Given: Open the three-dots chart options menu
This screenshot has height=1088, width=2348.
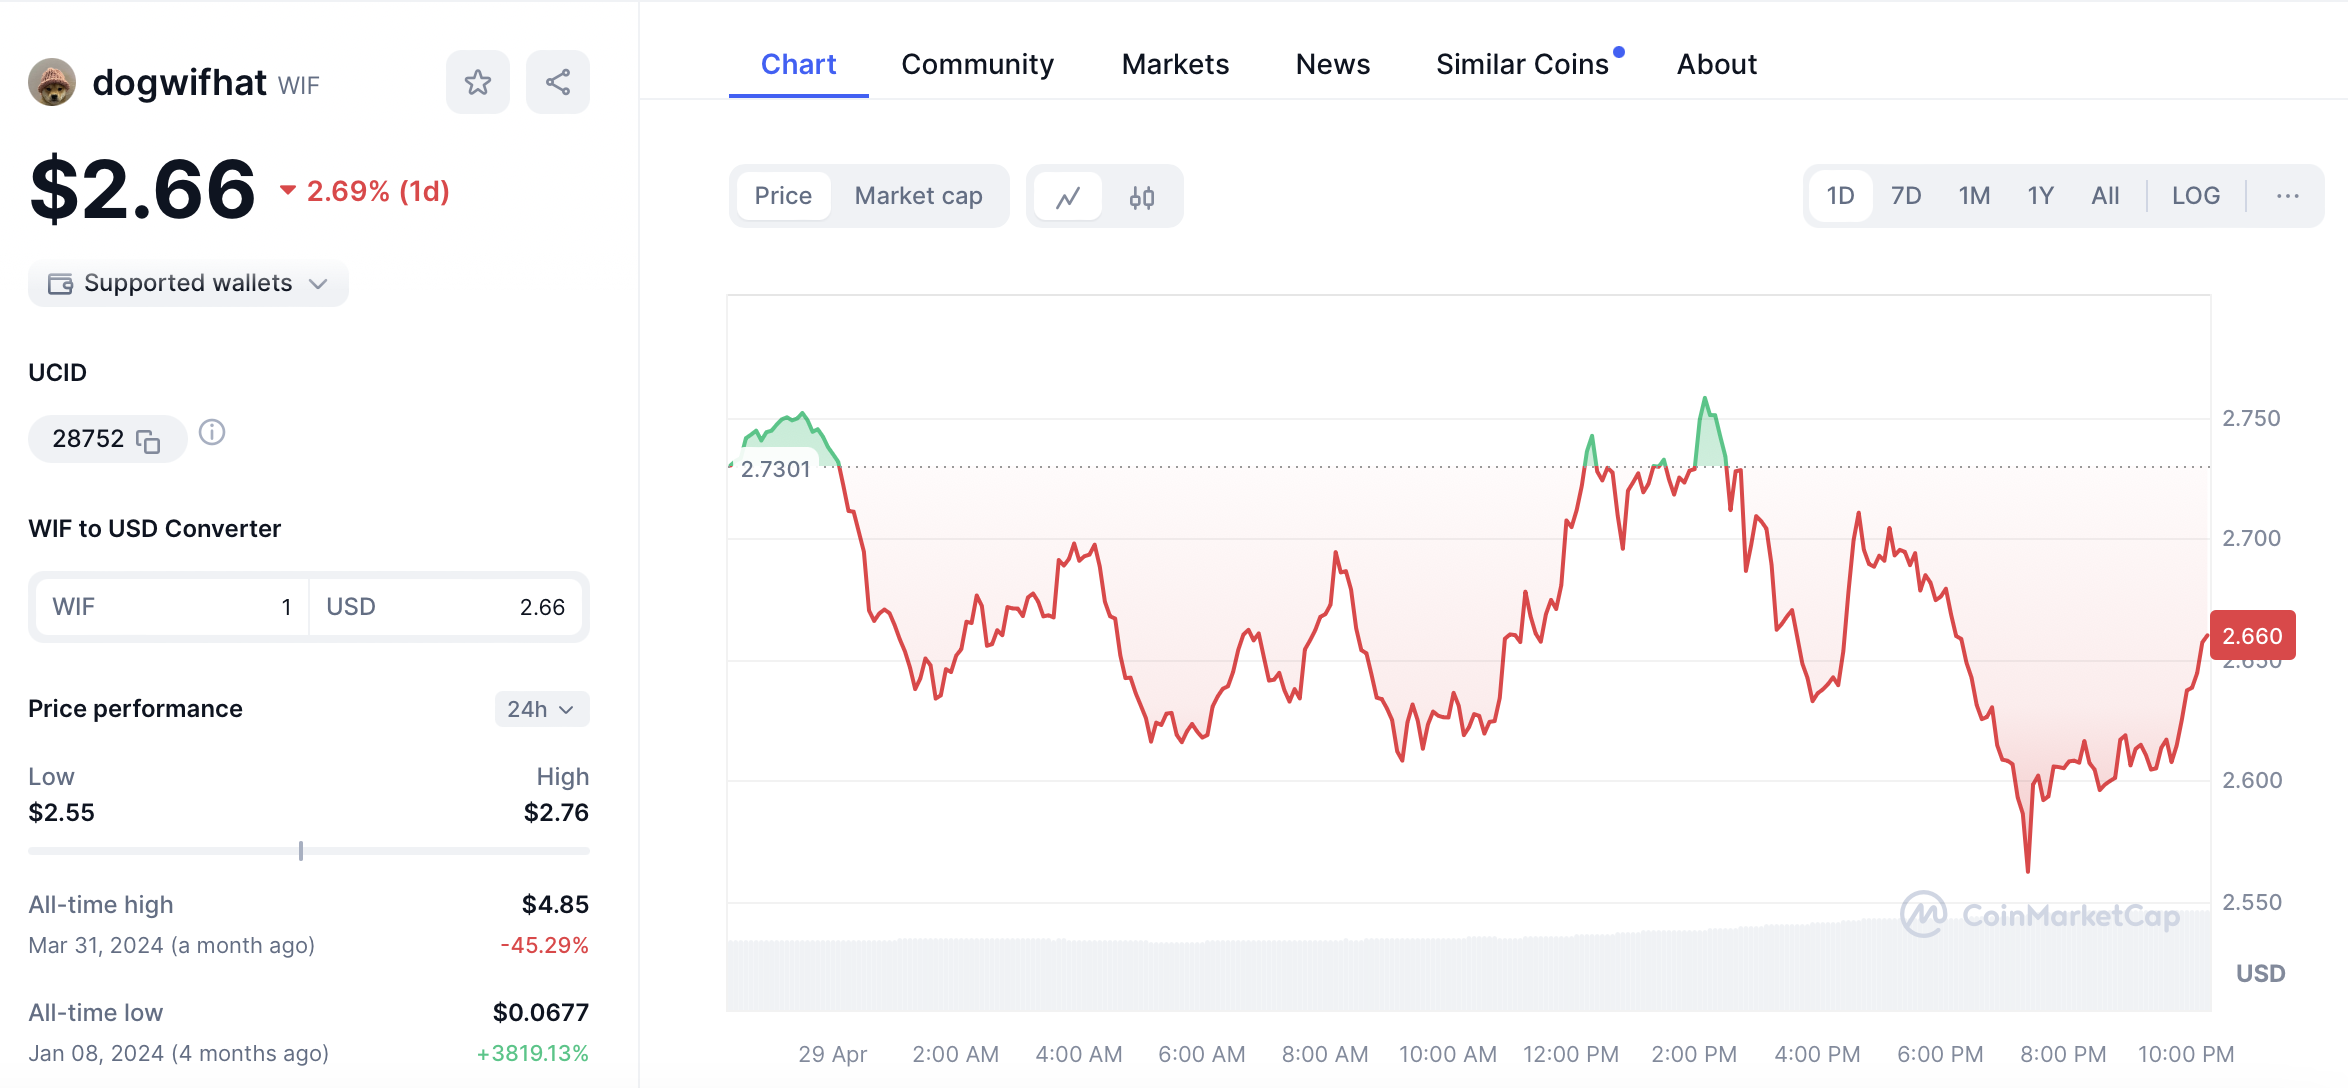Looking at the screenshot, I should click(x=2287, y=196).
